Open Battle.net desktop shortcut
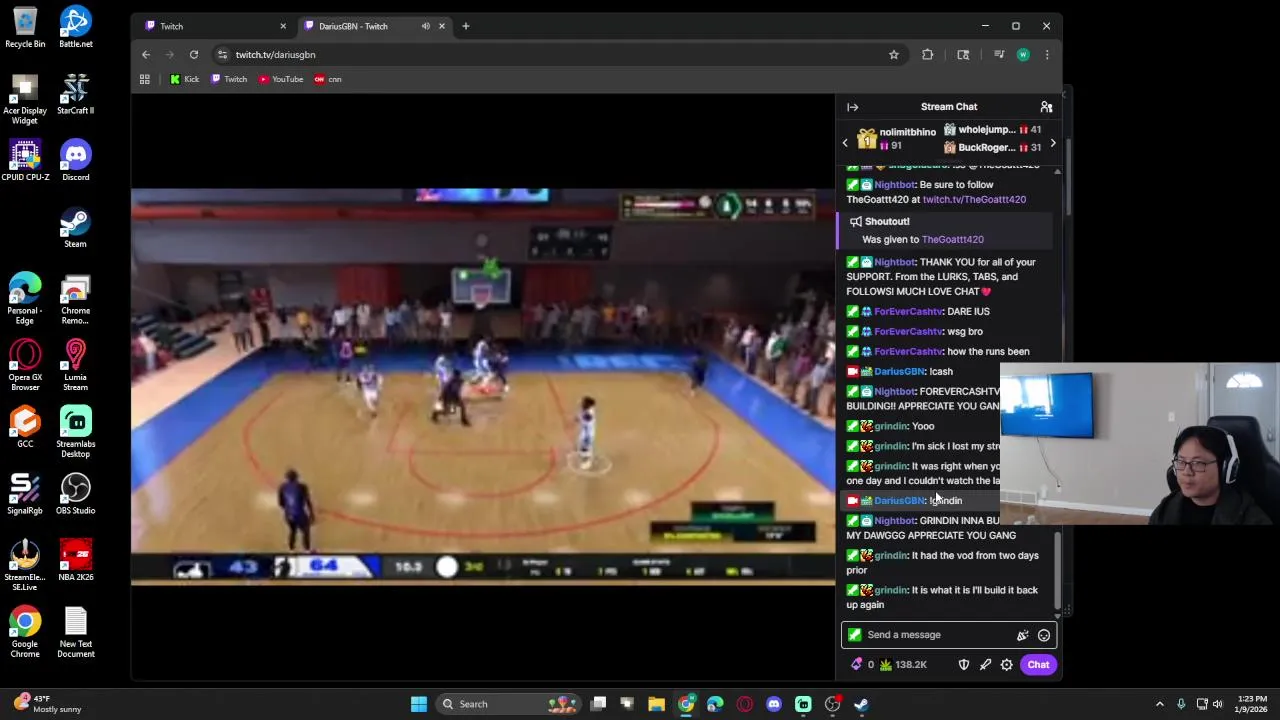The width and height of the screenshot is (1280, 720). point(75,27)
